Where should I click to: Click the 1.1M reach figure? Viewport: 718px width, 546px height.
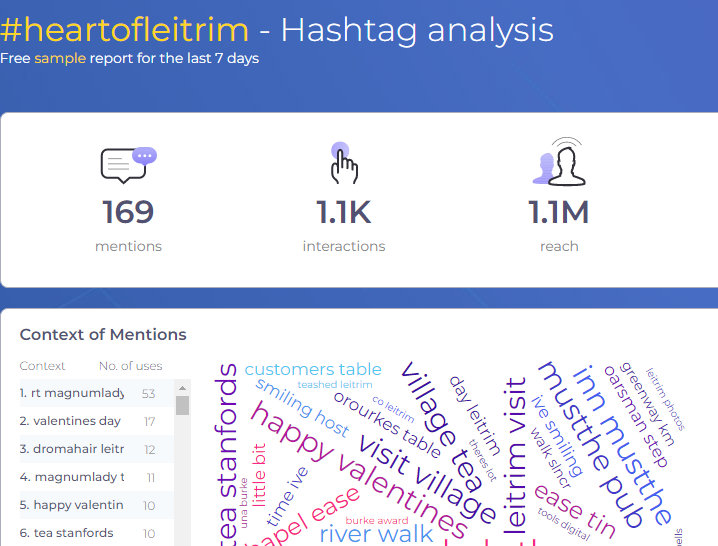[559, 212]
